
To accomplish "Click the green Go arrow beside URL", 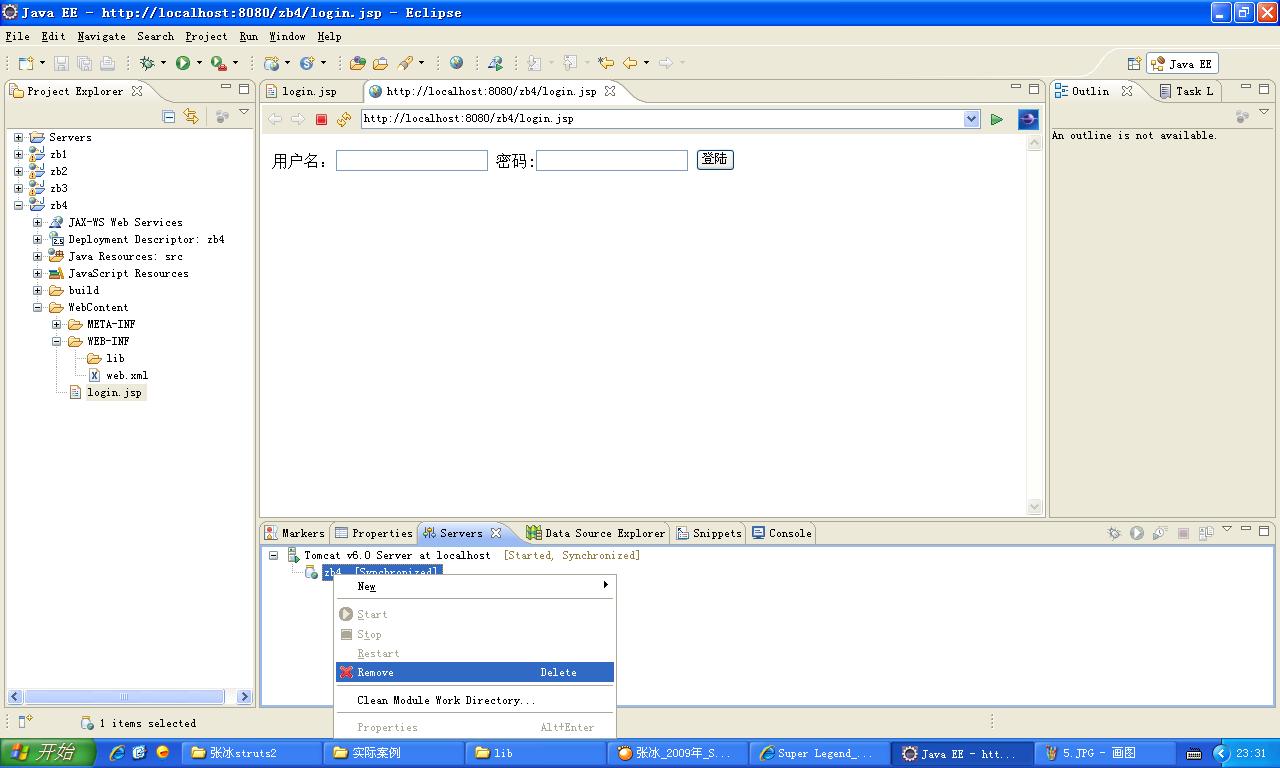I will coord(996,119).
